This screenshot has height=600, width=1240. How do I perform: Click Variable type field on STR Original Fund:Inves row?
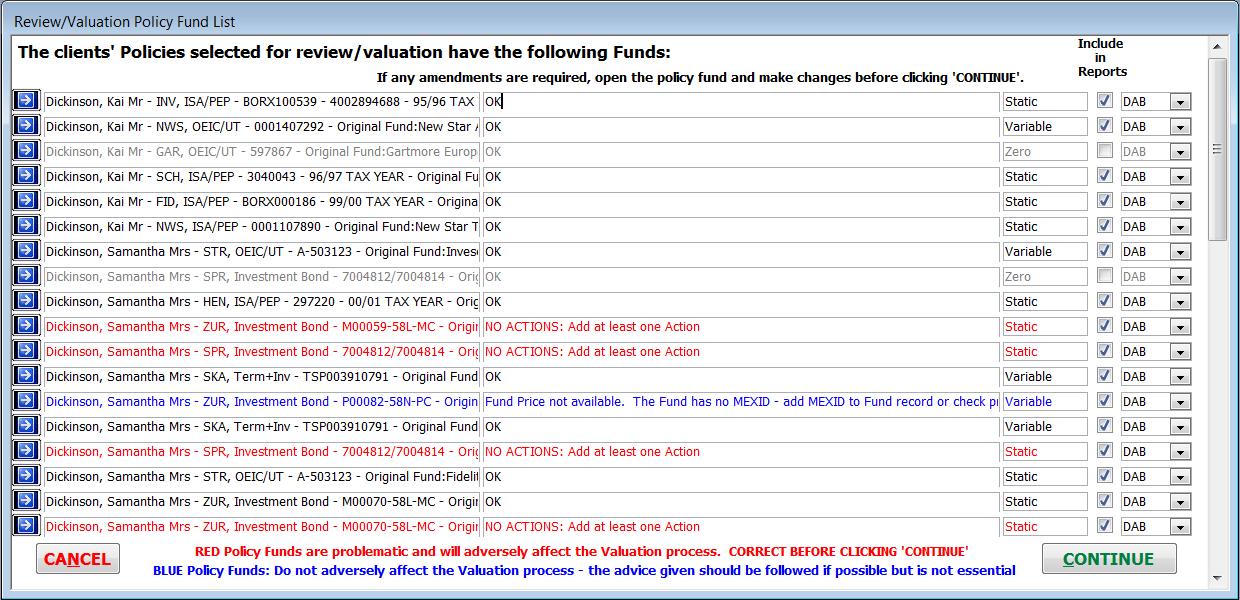[x=1045, y=251]
